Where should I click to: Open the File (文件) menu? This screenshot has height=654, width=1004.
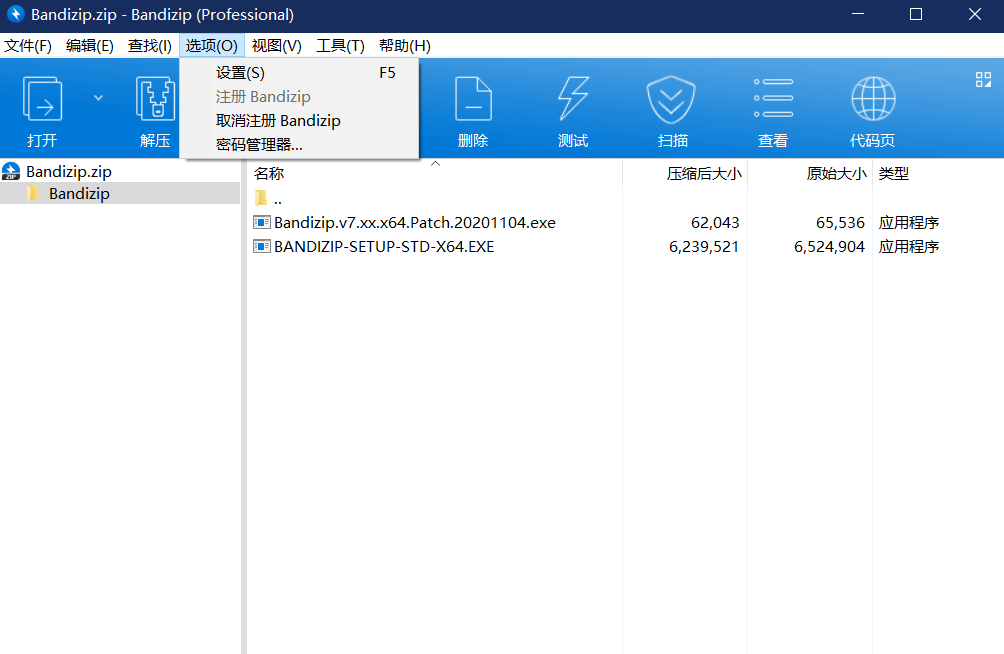tap(28, 46)
